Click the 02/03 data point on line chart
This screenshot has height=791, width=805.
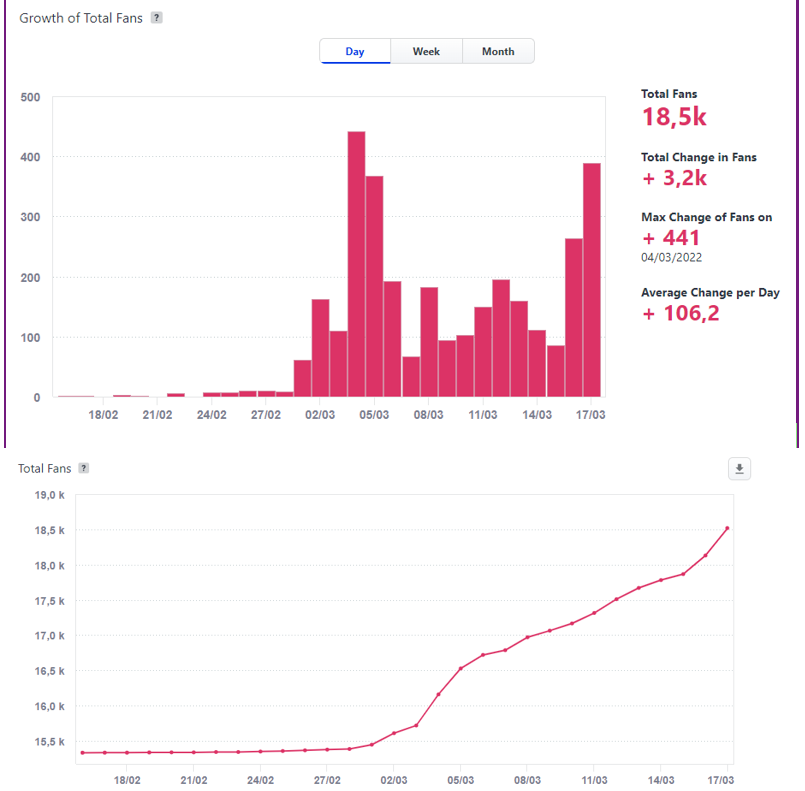pyautogui.click(x=394, y=733)
